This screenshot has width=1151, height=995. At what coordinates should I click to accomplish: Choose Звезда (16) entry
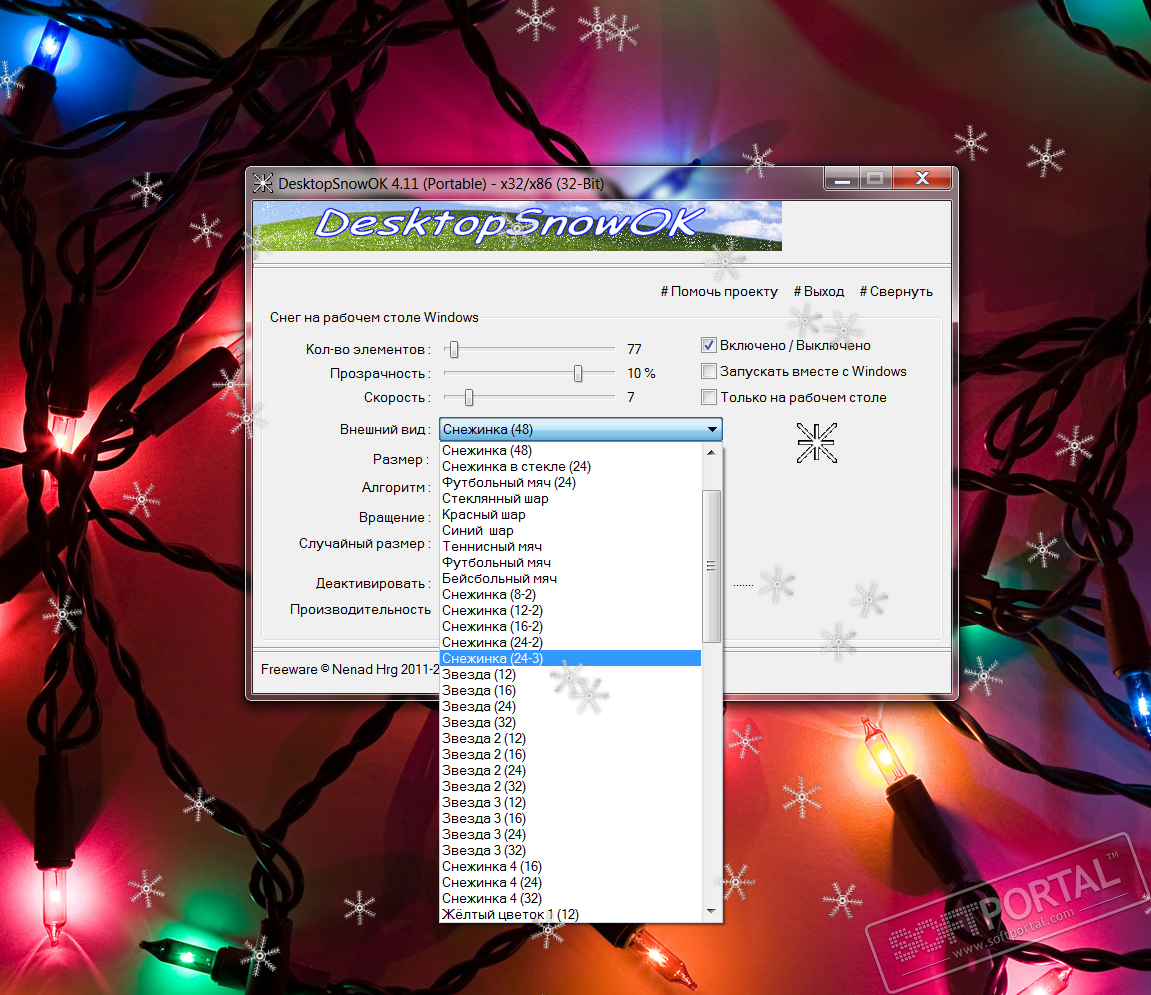[x=570, y=690]
